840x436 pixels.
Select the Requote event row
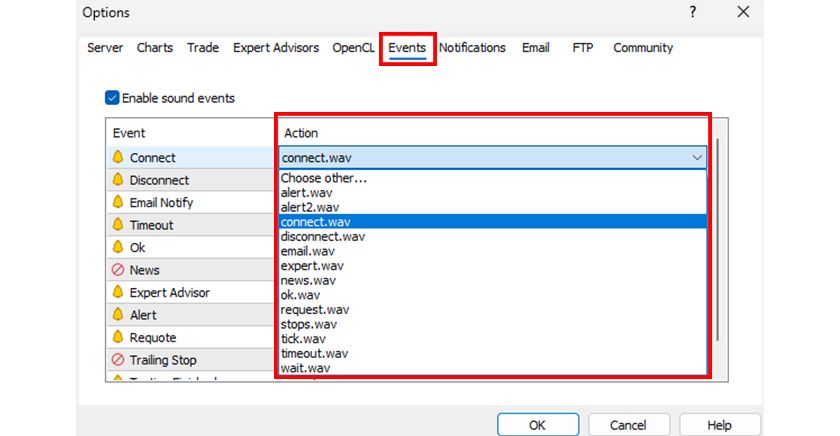point(152,337)
